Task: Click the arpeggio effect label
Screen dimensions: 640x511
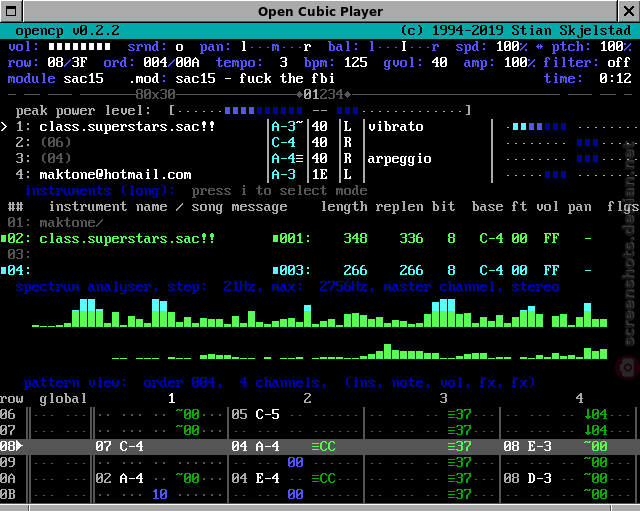Action: (x=400, y=158)
